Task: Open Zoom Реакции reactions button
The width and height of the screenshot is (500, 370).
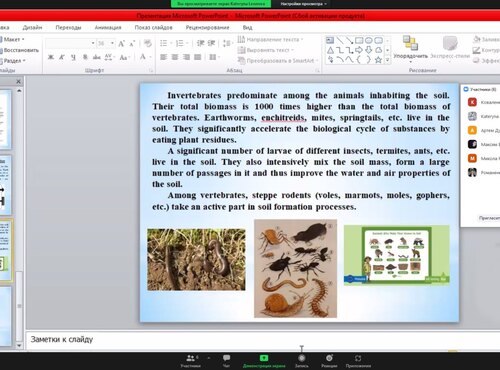Action: tap(329, 361)
